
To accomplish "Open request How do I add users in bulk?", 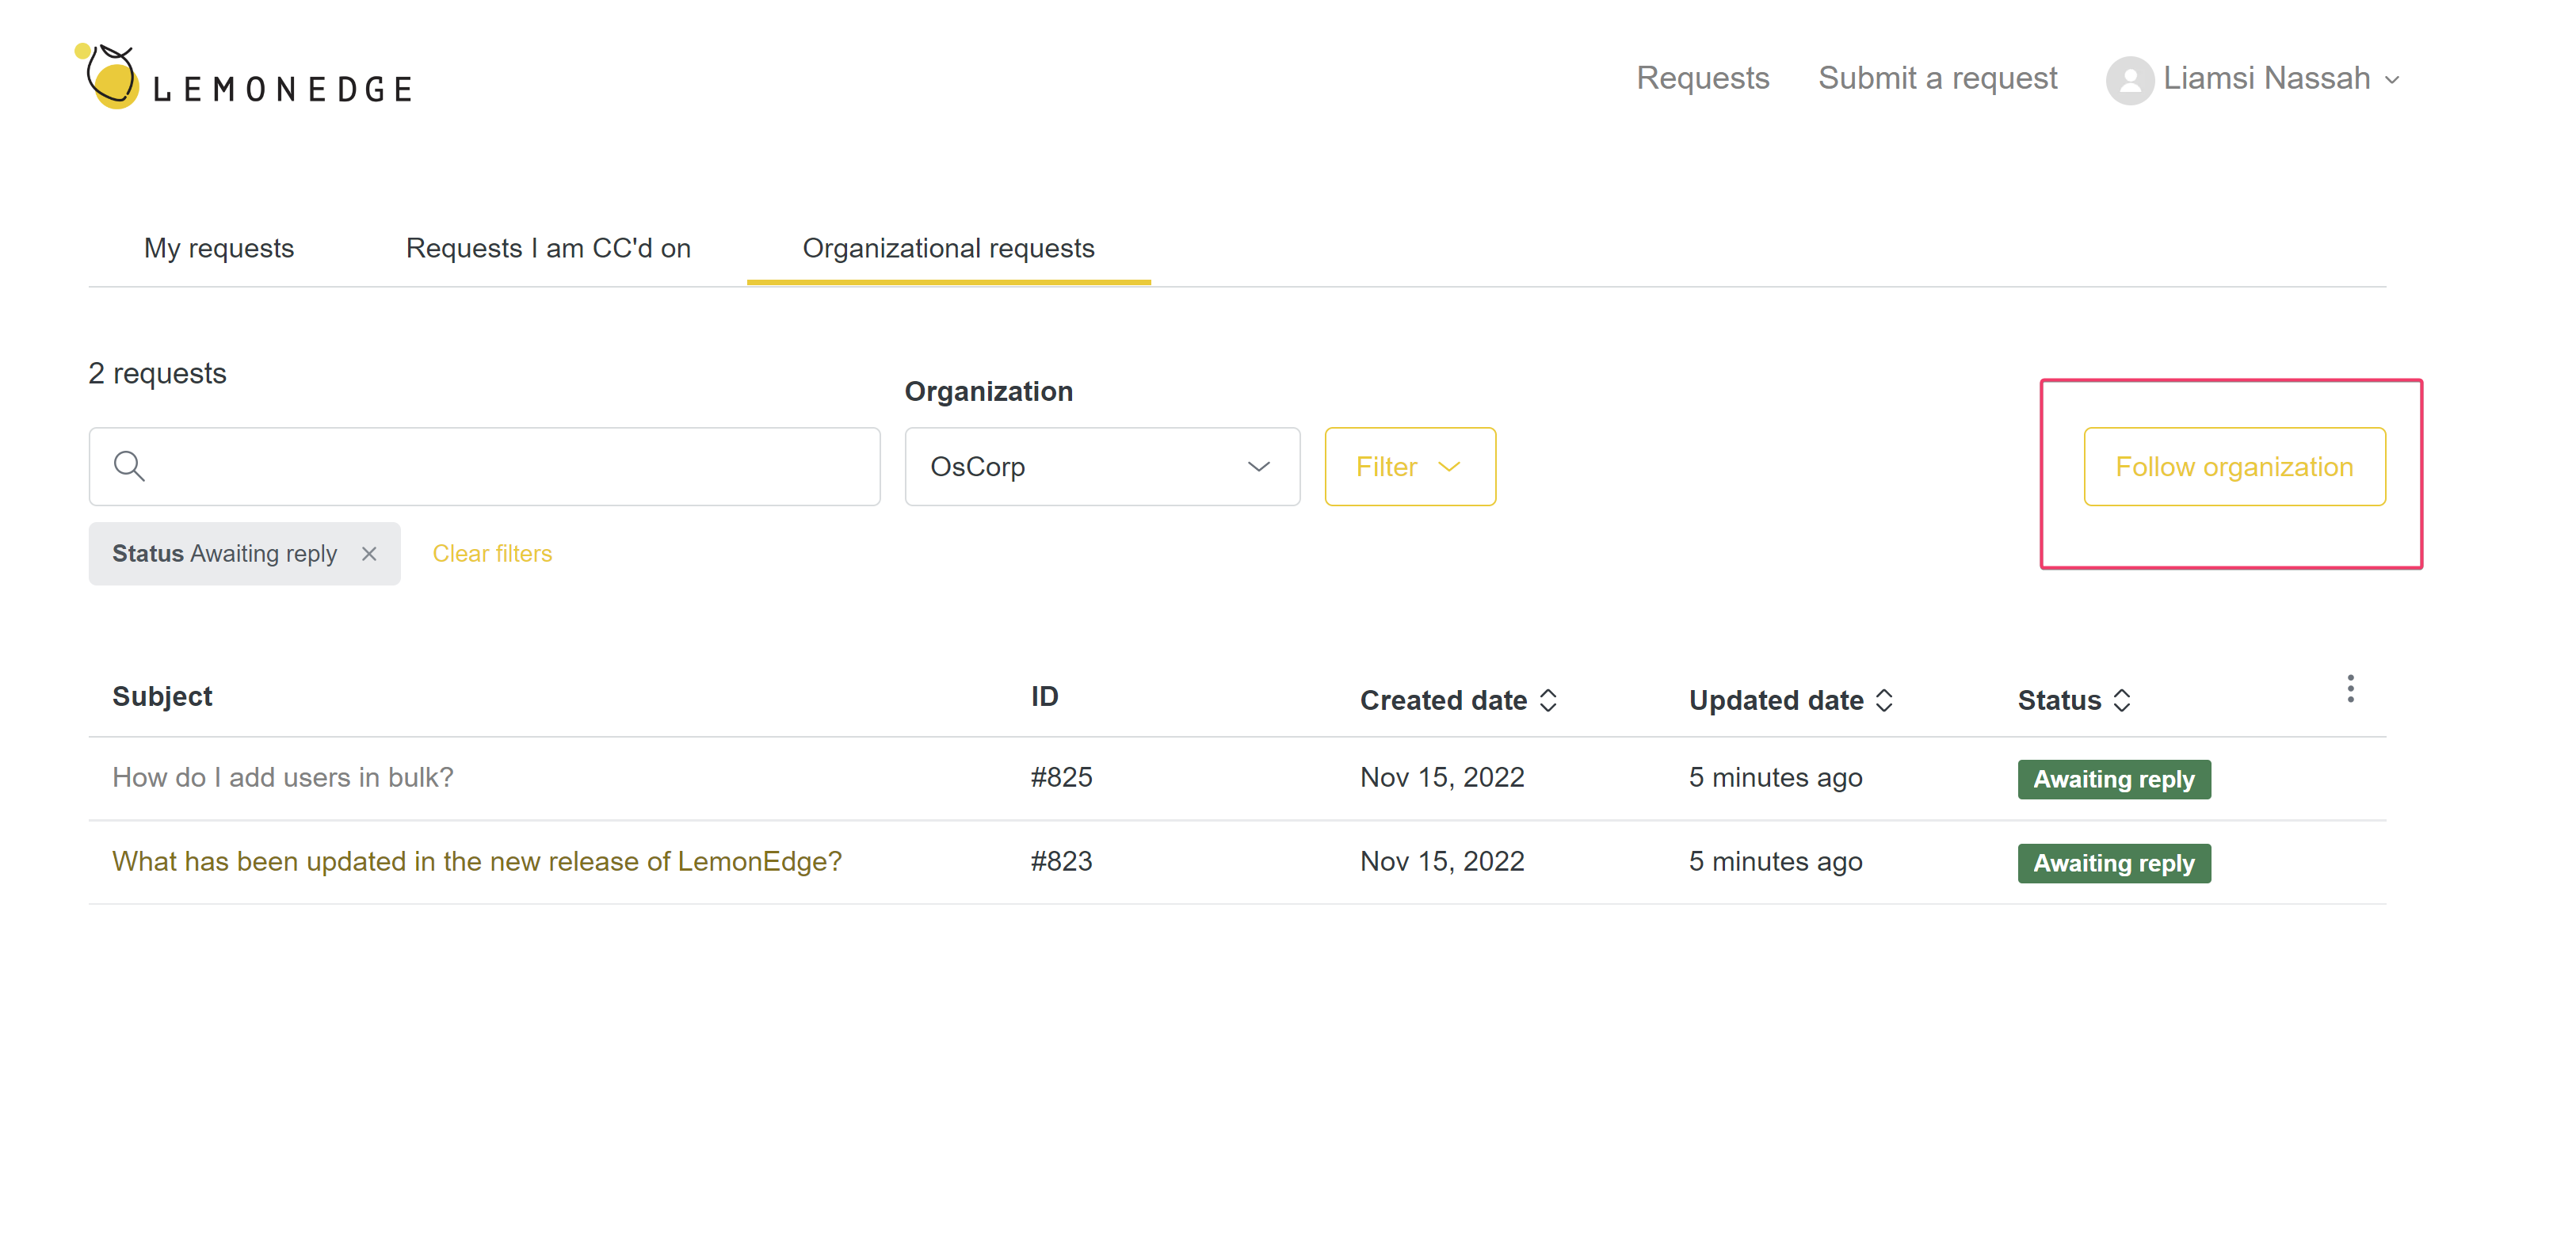I will [x=283, y=777].
